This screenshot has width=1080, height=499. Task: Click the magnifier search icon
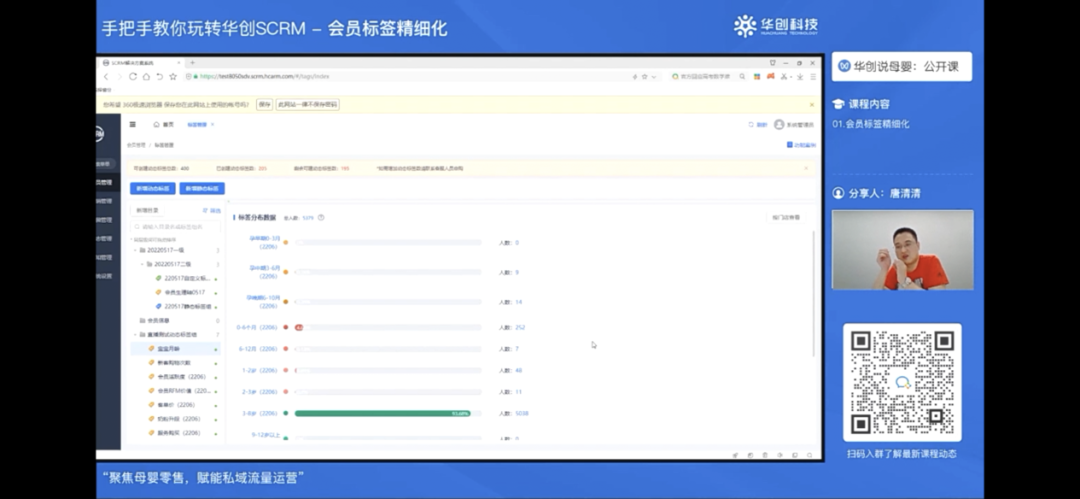pos(742,77)
